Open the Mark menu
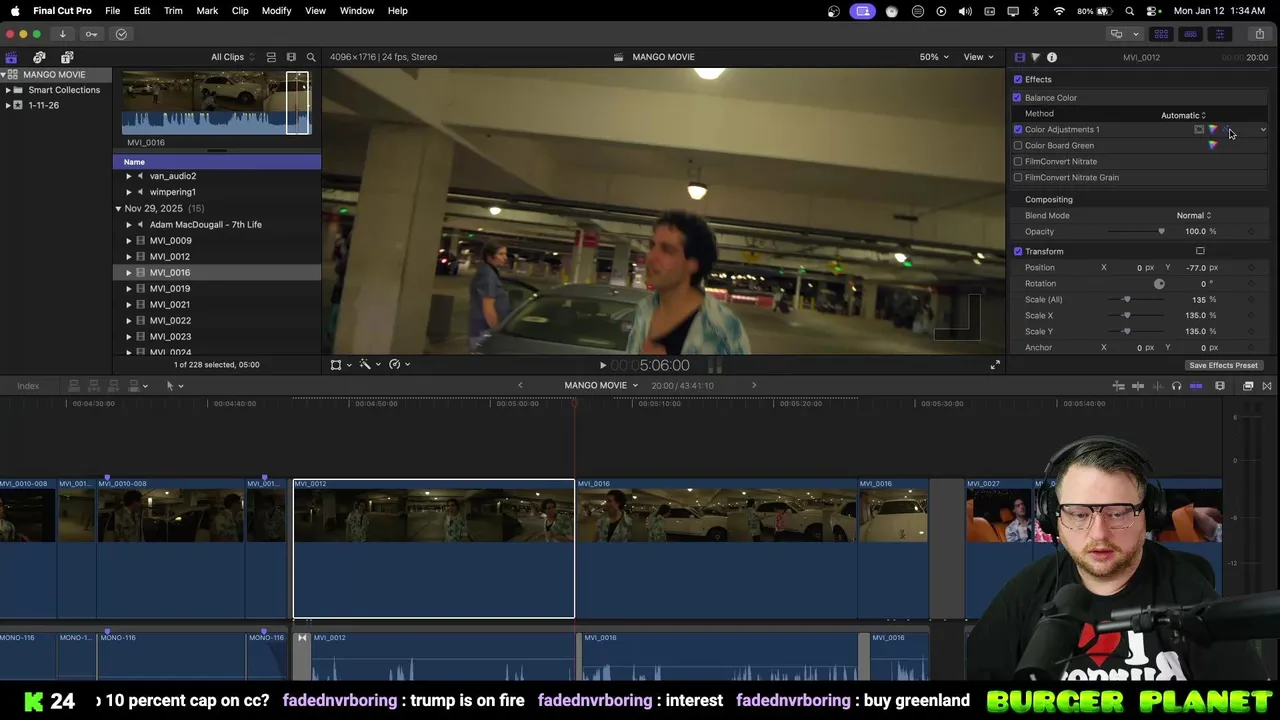Screen dimensions: 1280x720 (207, 11)
